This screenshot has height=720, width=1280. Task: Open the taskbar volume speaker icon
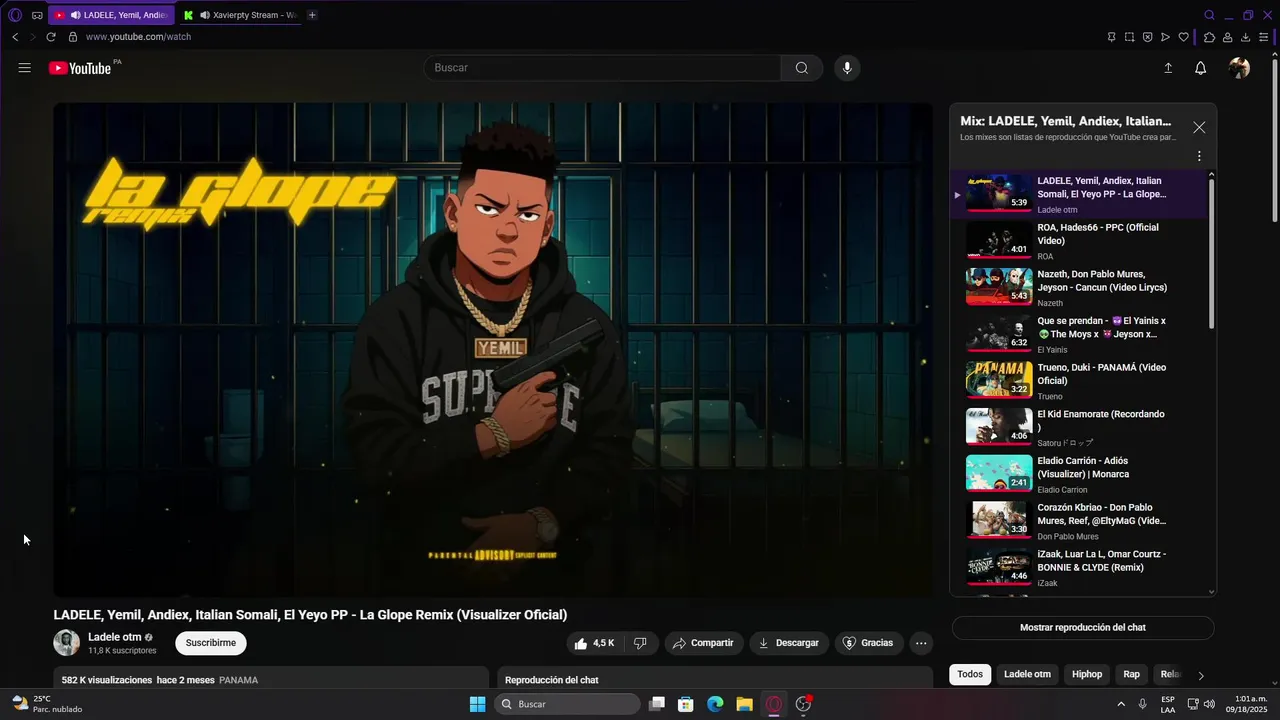(x=1209, y=704)
